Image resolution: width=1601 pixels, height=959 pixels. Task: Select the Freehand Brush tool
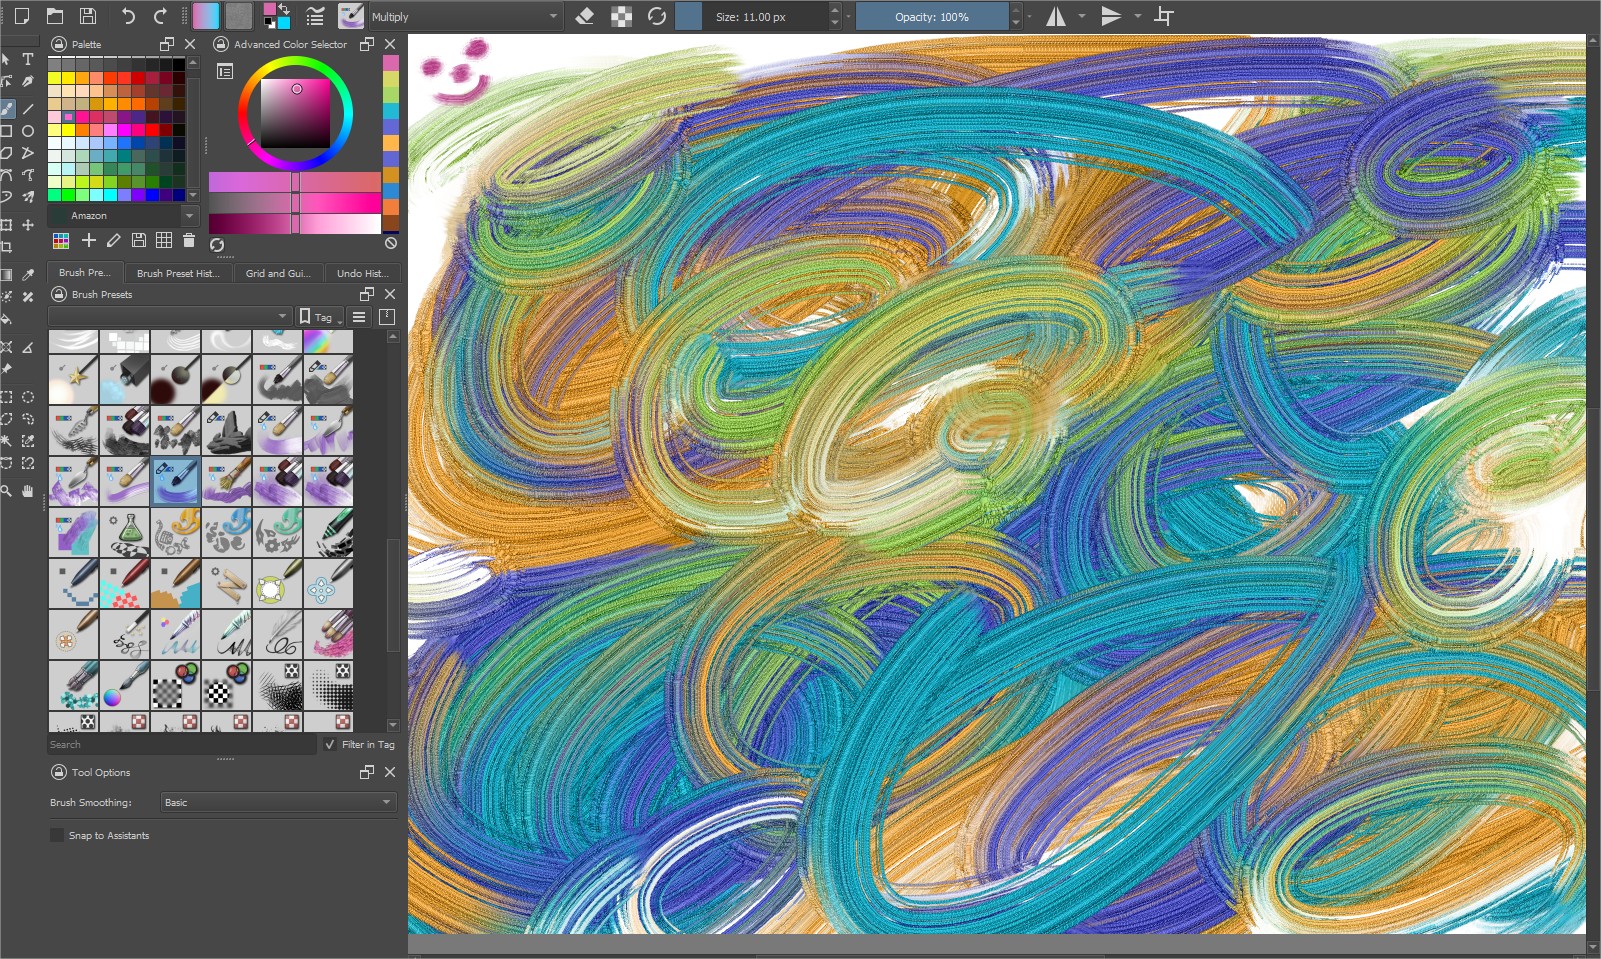point(8,108)
